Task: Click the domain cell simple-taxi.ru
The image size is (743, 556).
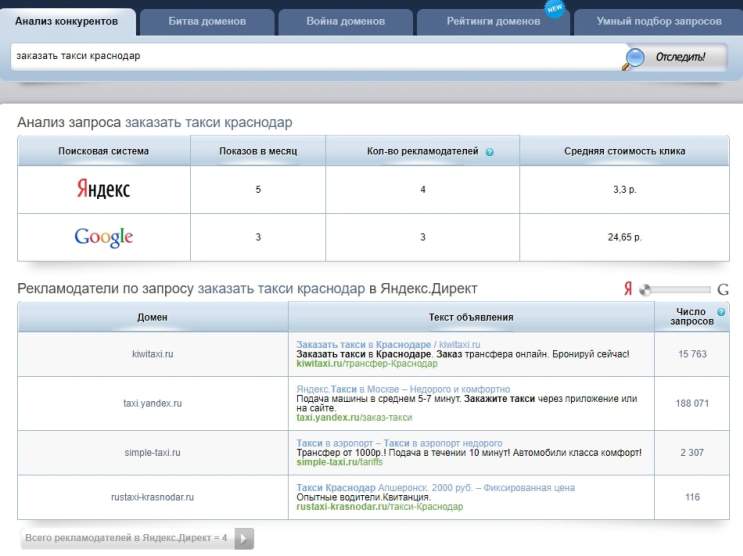Action: tap(153, 453)
